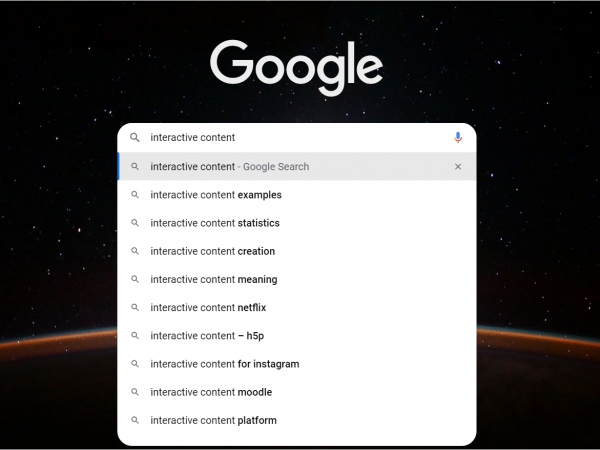This screenshot has width=600, height=450.
Task: Click the search icon beside 'interactive content examples'
Action: 135,195
